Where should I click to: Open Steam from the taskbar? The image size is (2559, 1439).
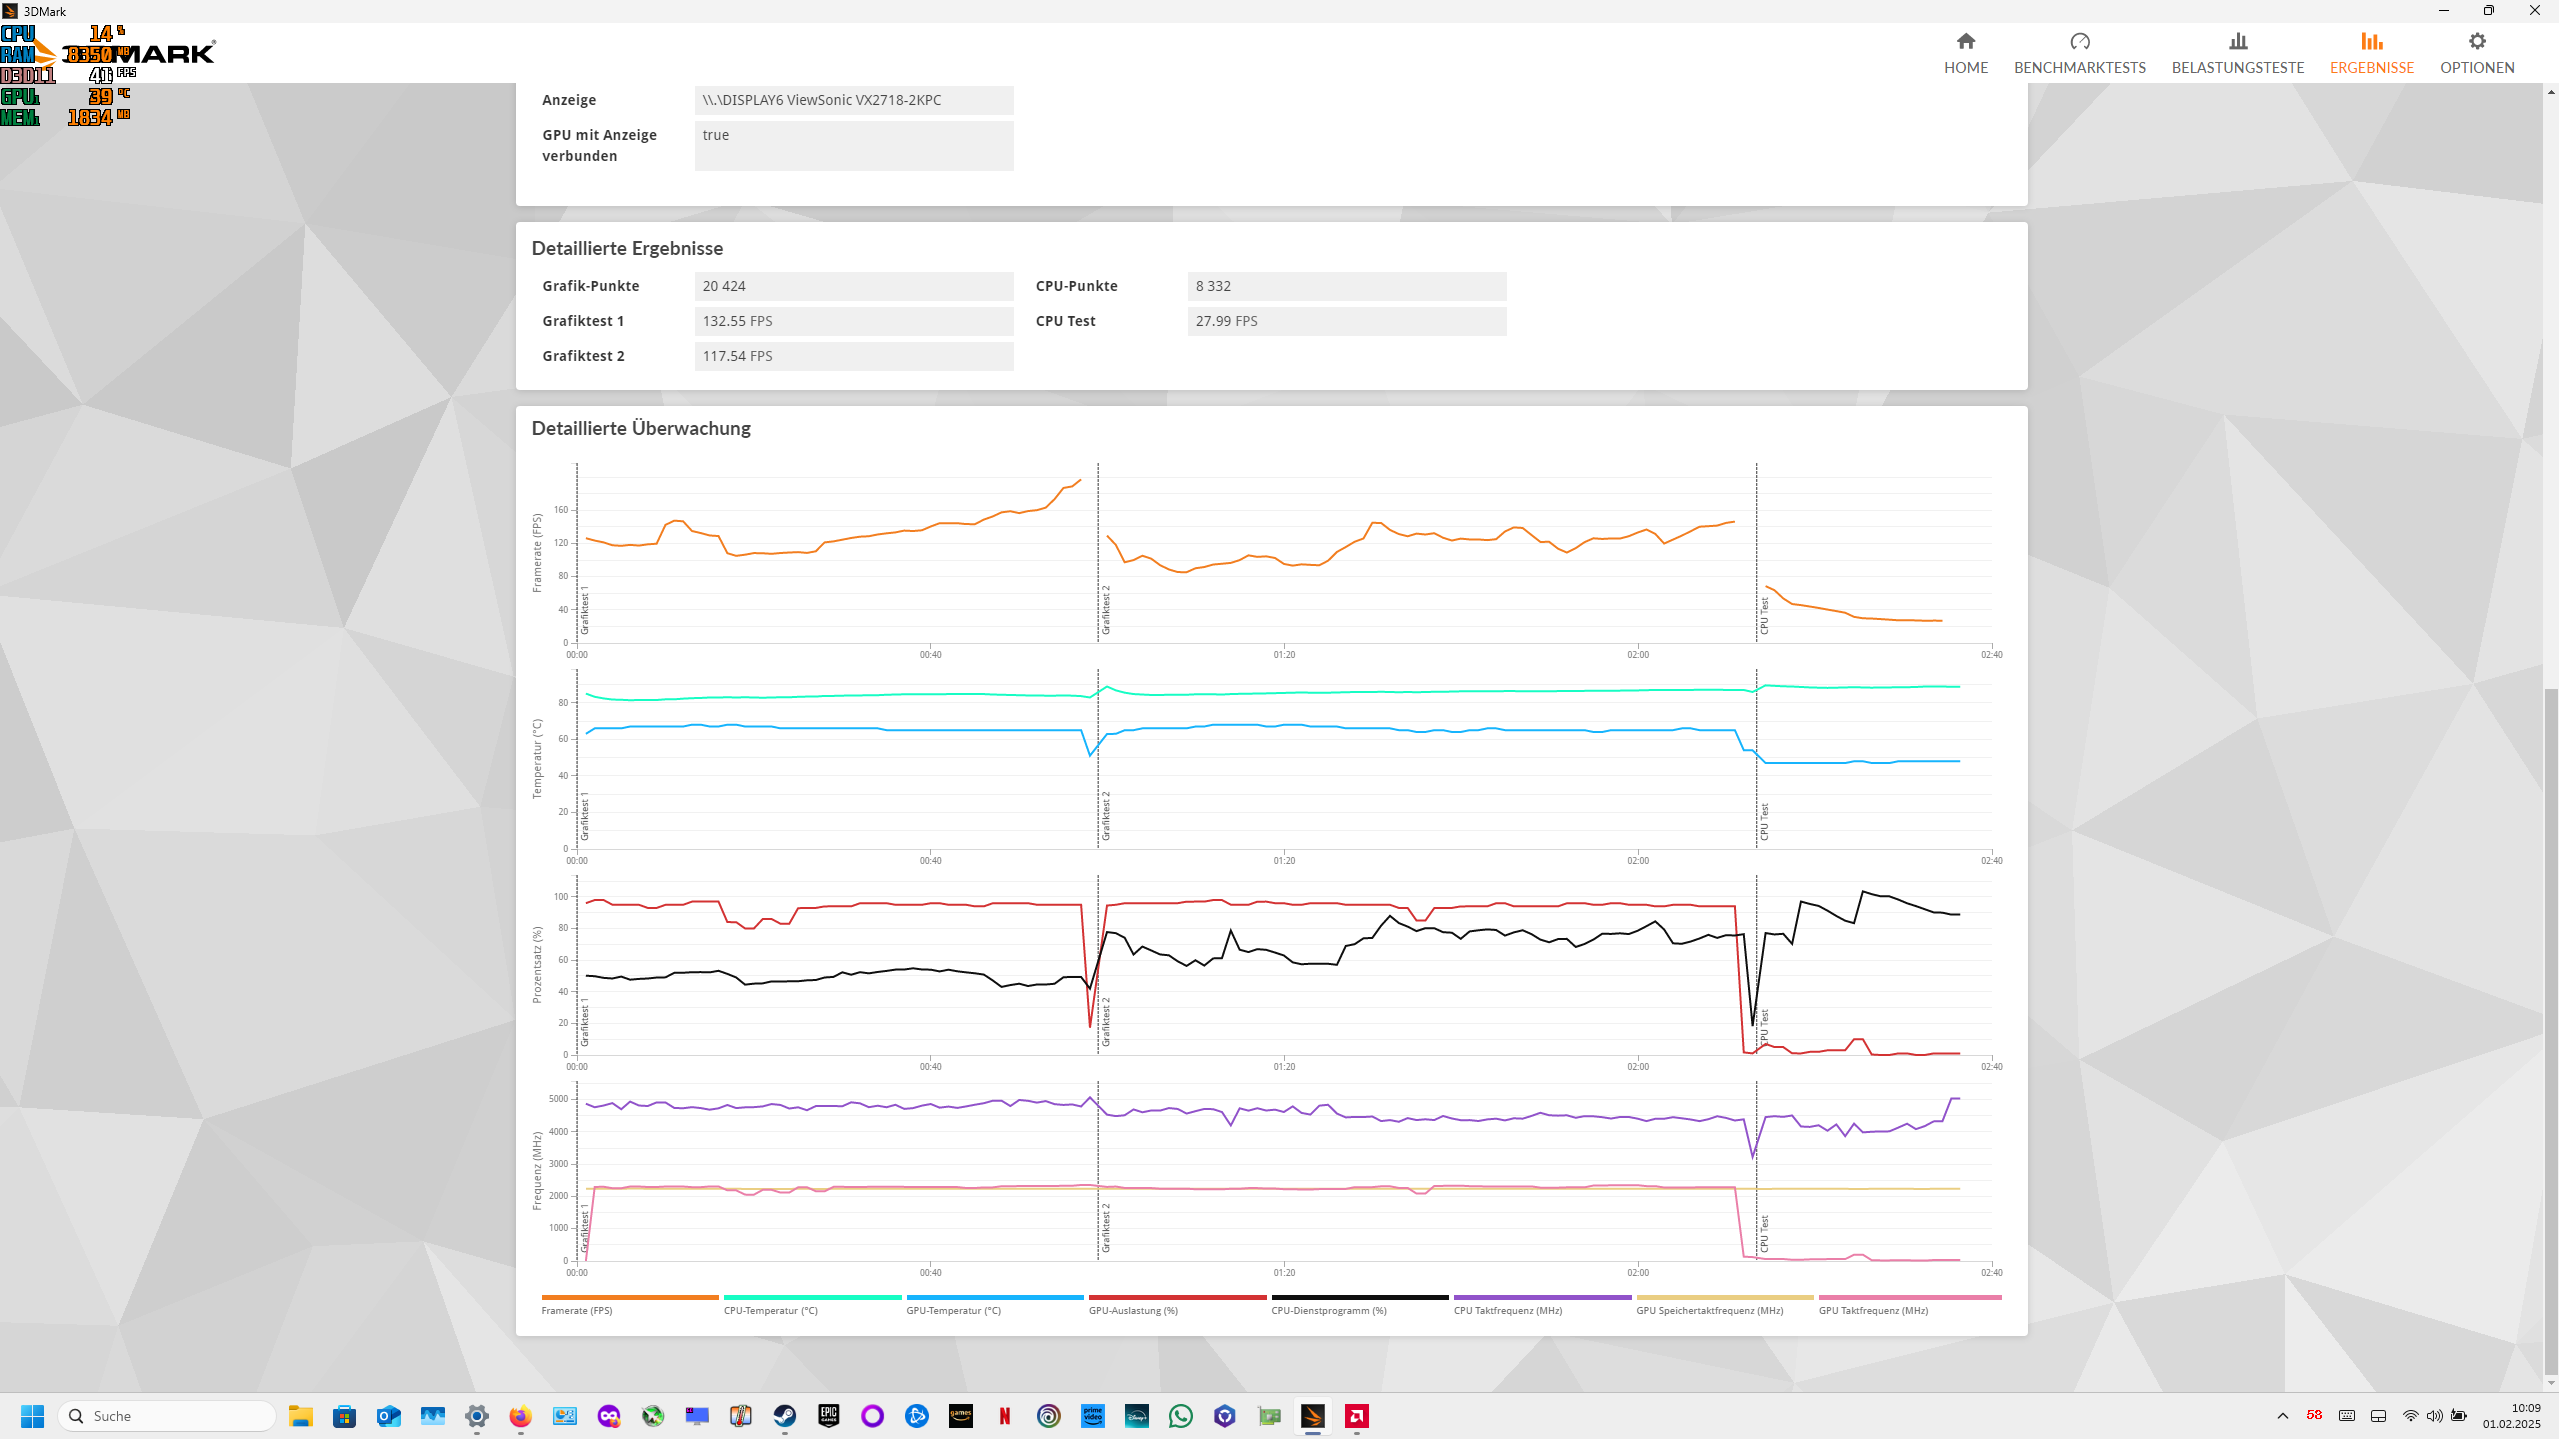point(785,1416)
